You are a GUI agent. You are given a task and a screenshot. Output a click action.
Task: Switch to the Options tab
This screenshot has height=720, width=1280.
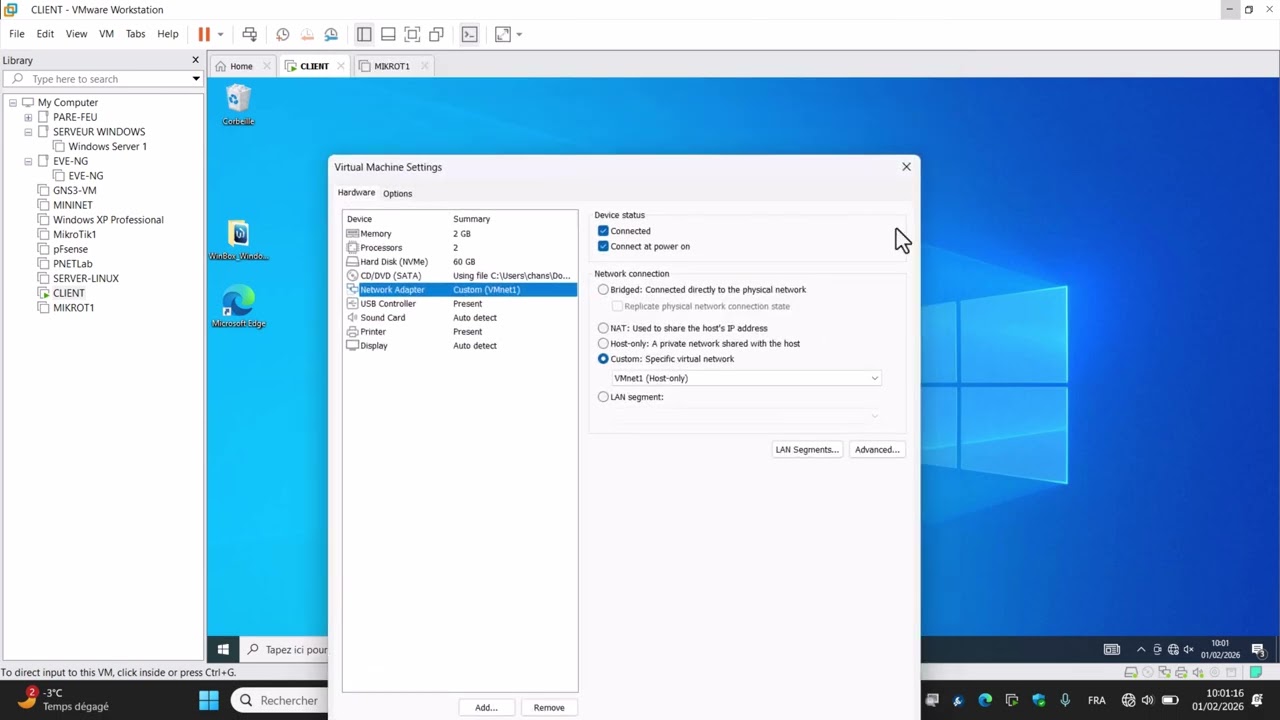[x=397, y=193]
